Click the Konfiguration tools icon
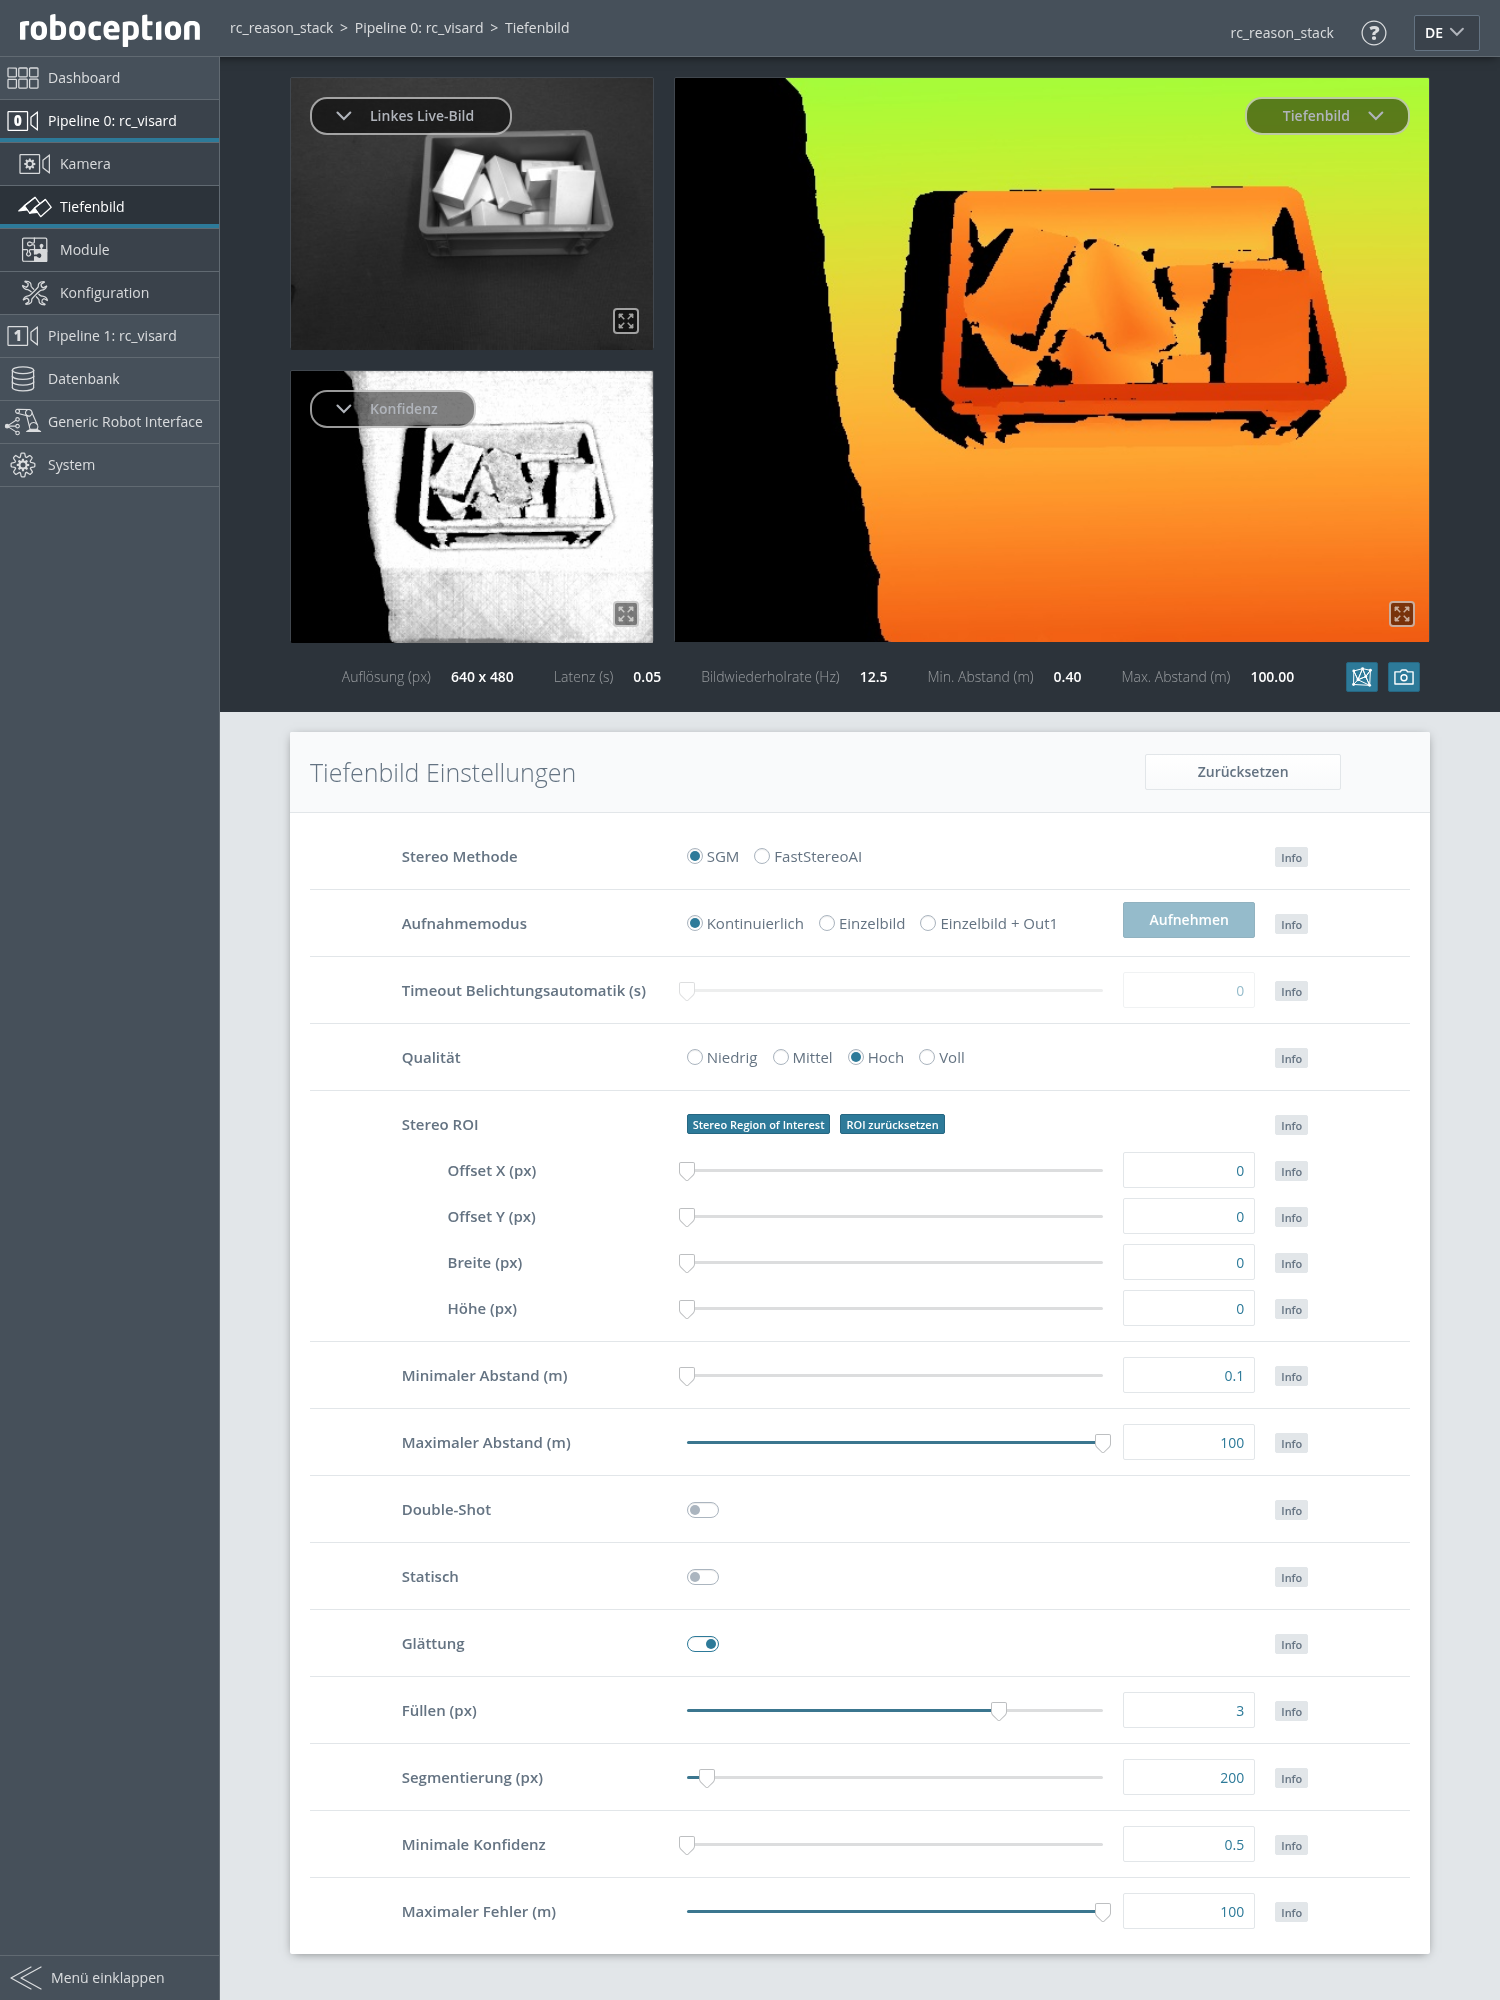1500x2000 pixels. [x=35, y=293]
